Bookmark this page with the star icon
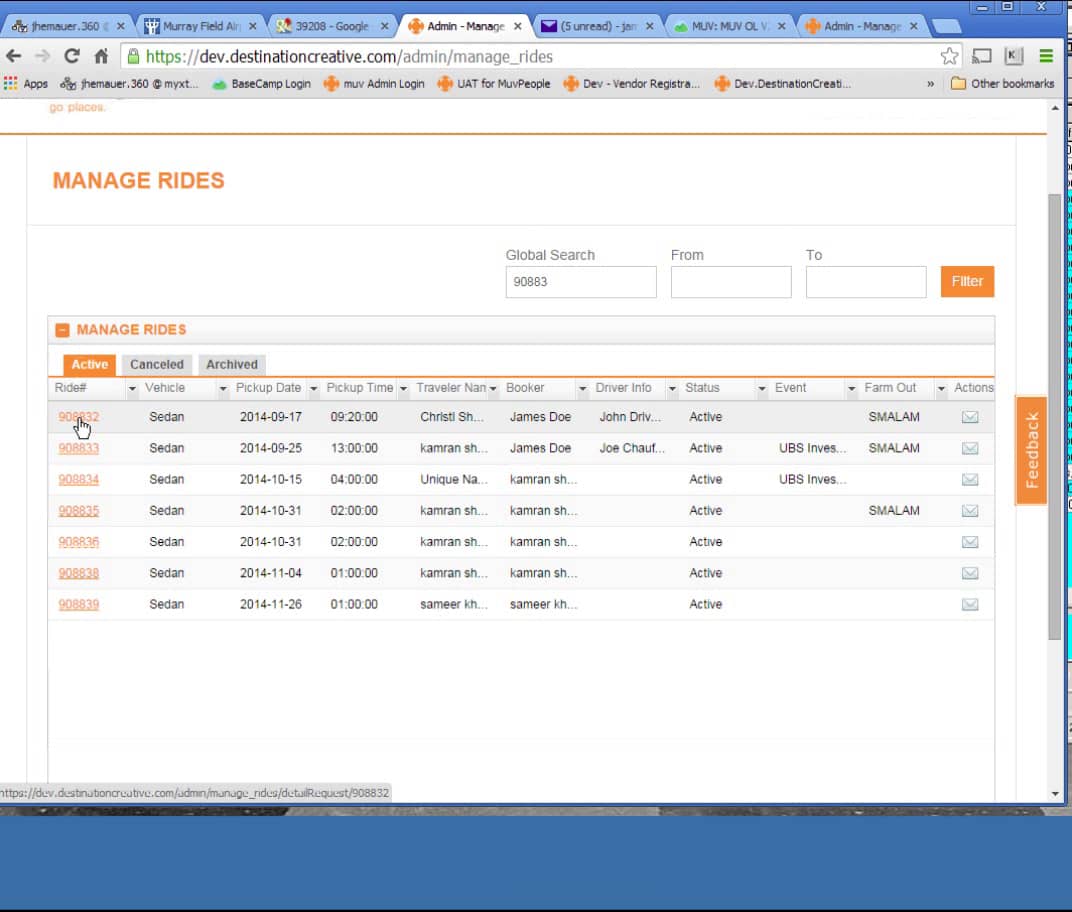This screenshot has width=1072, height=912. click(949, 56)
